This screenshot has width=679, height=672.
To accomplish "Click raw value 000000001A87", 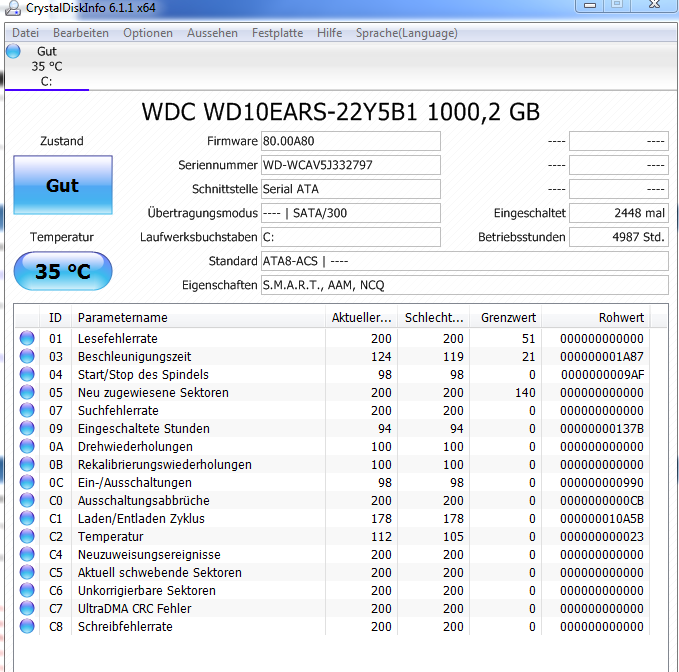I will [601, 356].
